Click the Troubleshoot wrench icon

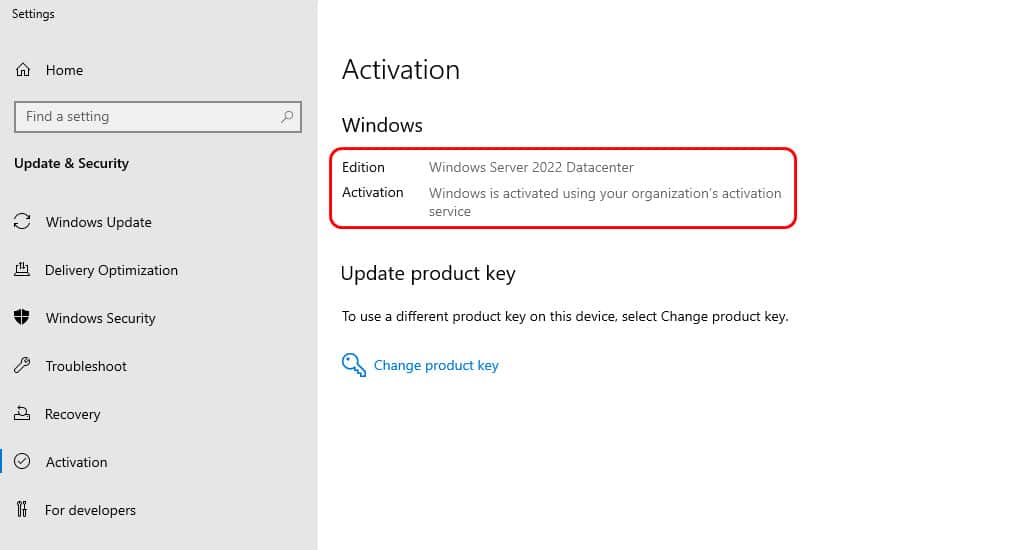tap(22, 365)
